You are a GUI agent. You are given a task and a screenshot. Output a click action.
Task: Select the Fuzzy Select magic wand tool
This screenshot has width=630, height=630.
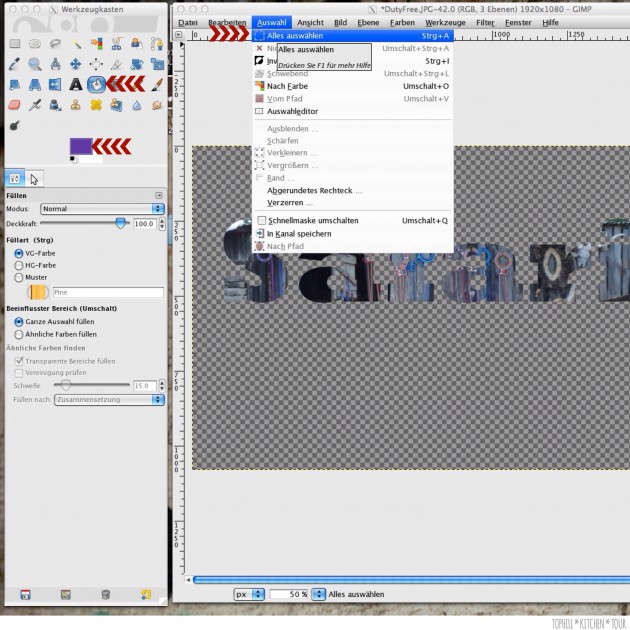[x=76, y=43]
